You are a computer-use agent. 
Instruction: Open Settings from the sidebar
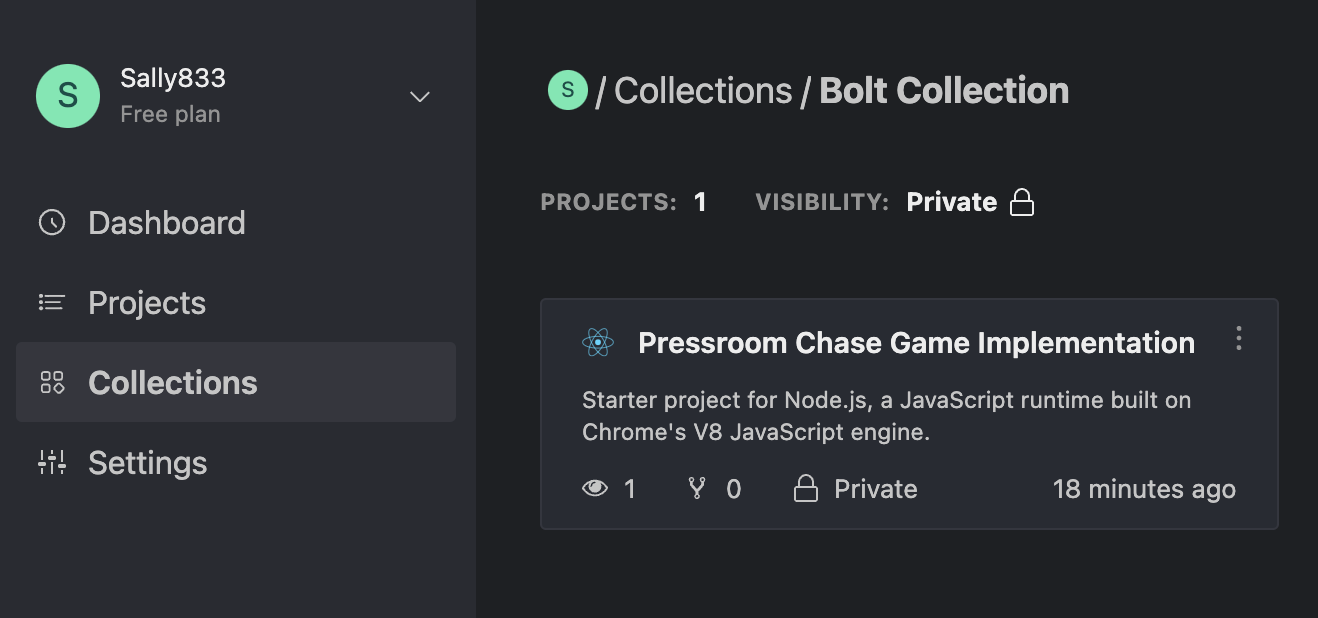point(147,462)
